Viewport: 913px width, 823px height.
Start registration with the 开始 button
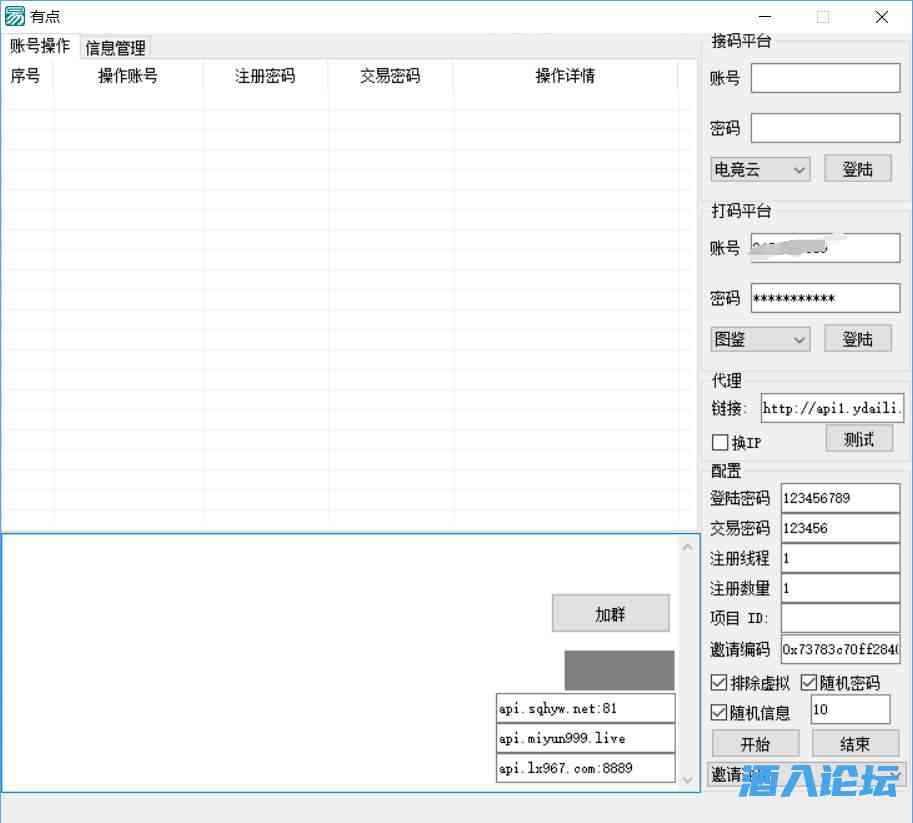click(x=755, y=744)
